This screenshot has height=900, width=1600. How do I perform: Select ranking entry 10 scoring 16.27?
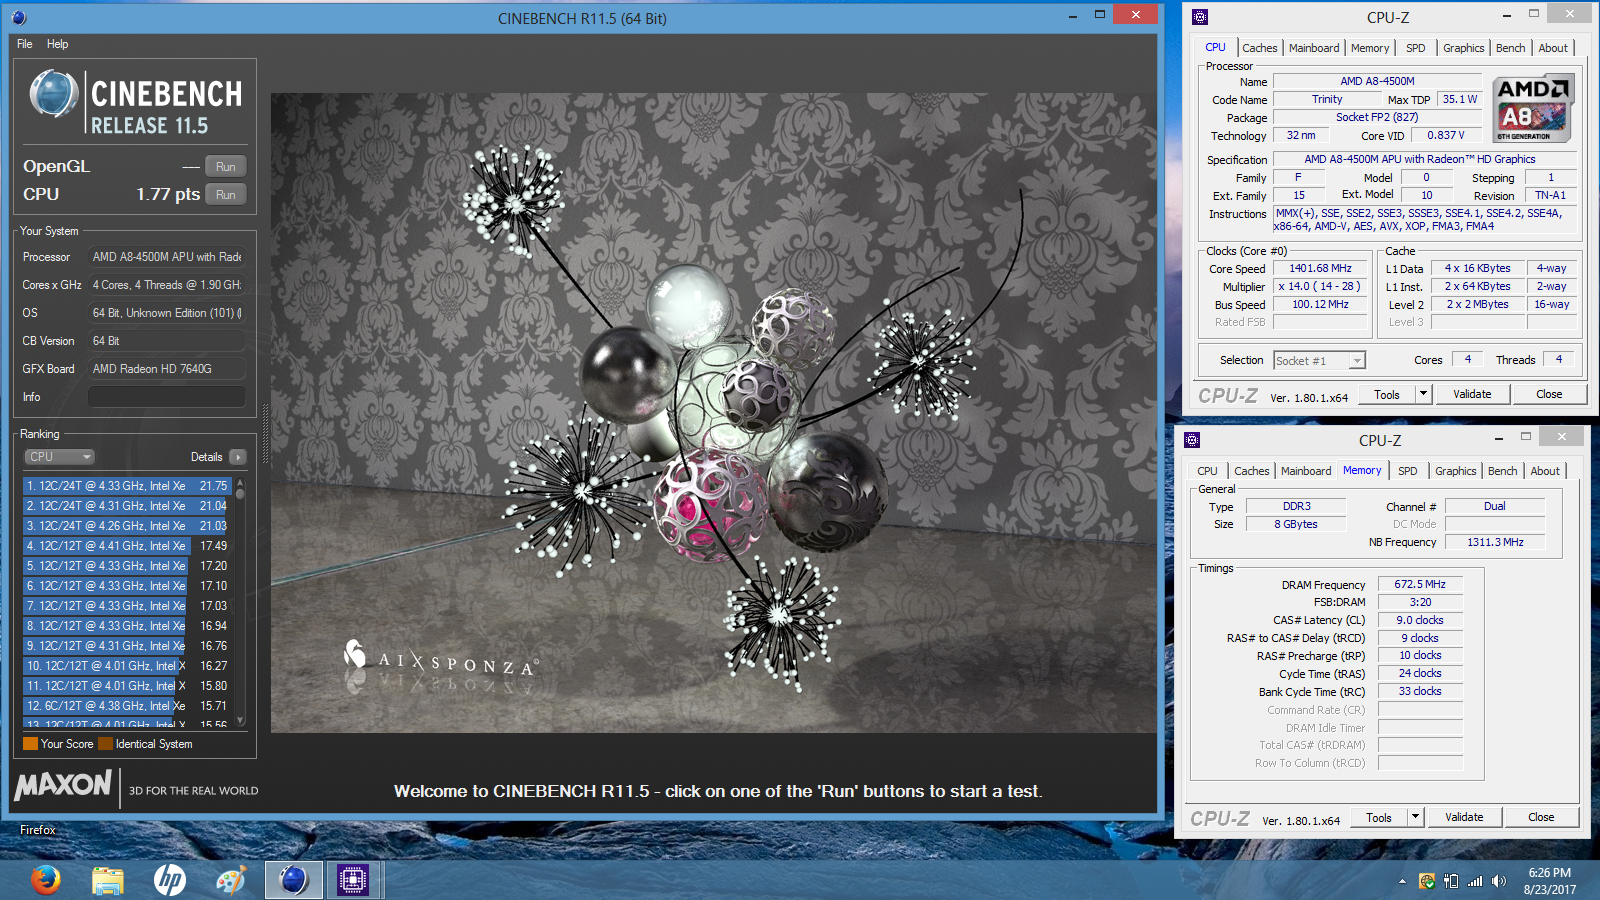(x=127, y=666)
